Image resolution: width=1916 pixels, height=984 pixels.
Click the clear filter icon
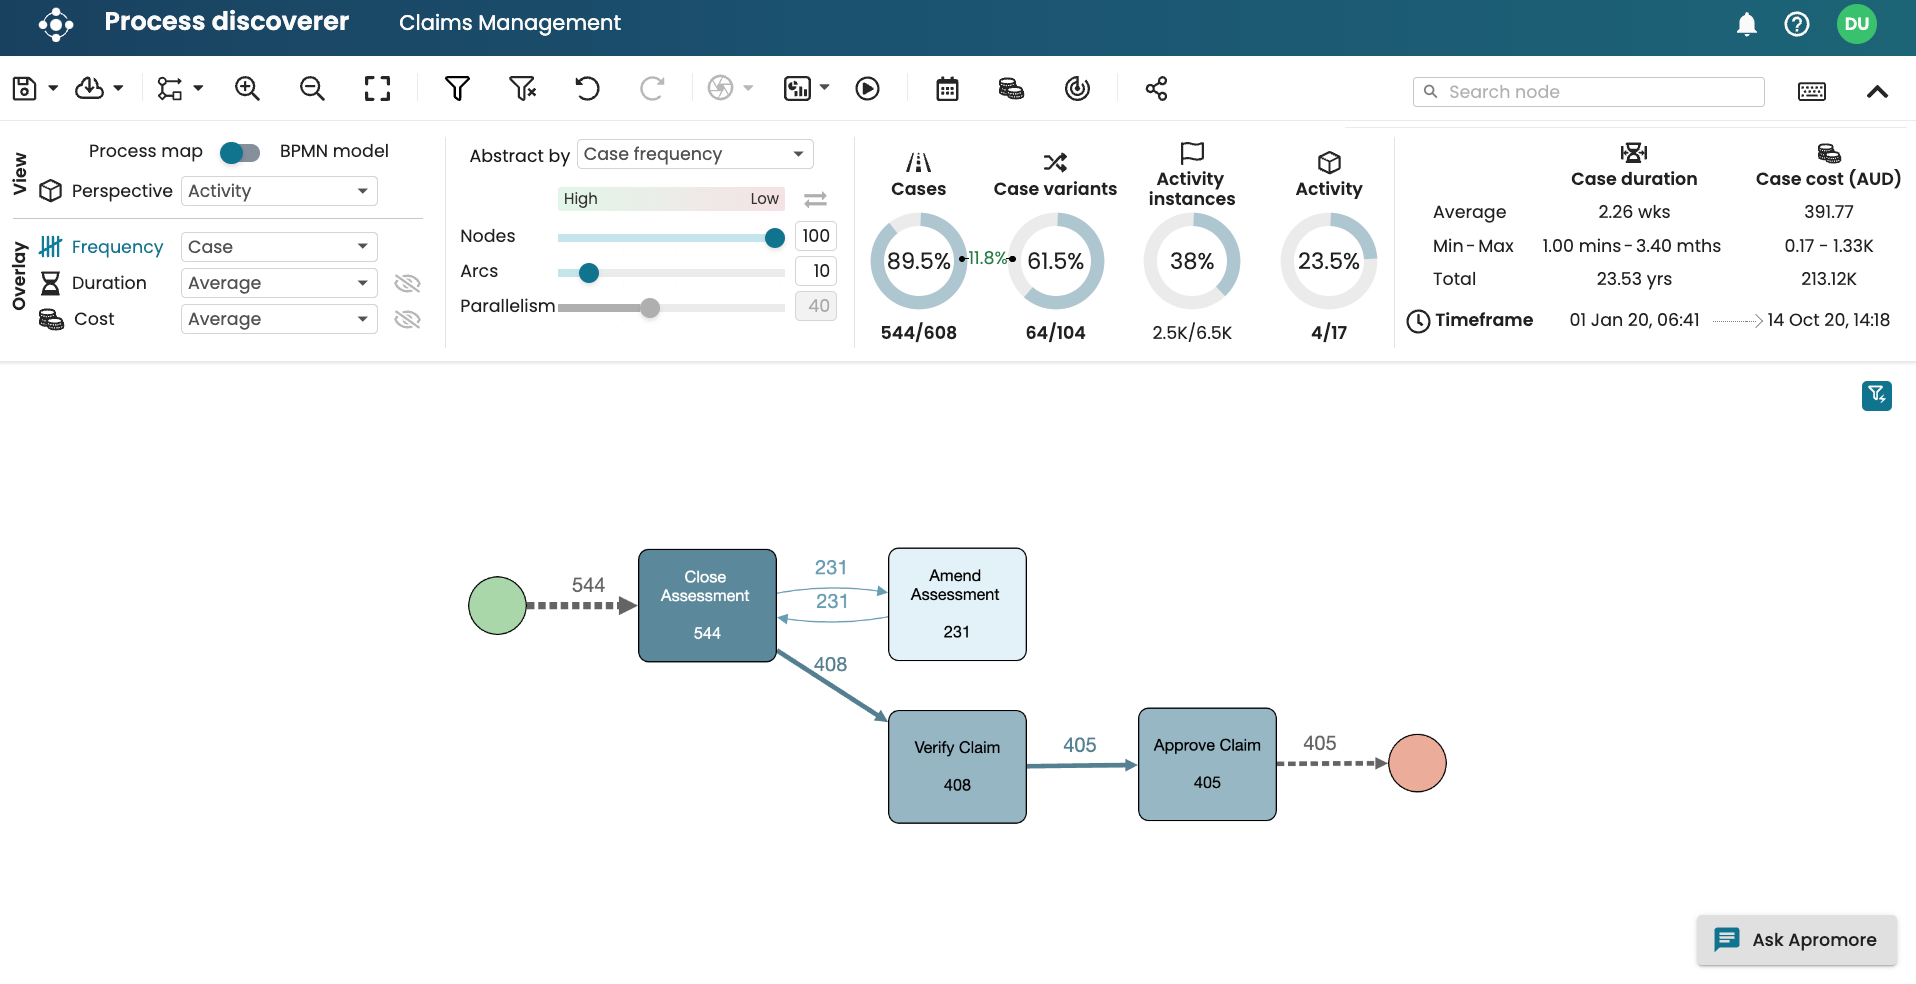coord(522,89)
